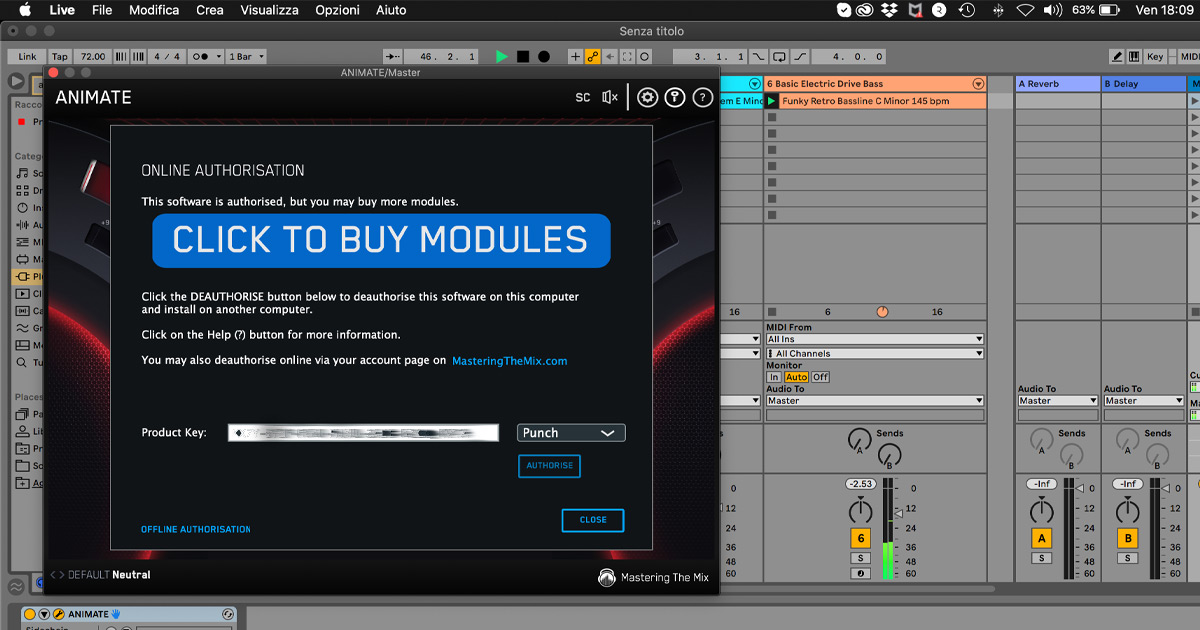Toggle track 6 activator button
Screen dimensions: 1200x630
pos(860,538)
